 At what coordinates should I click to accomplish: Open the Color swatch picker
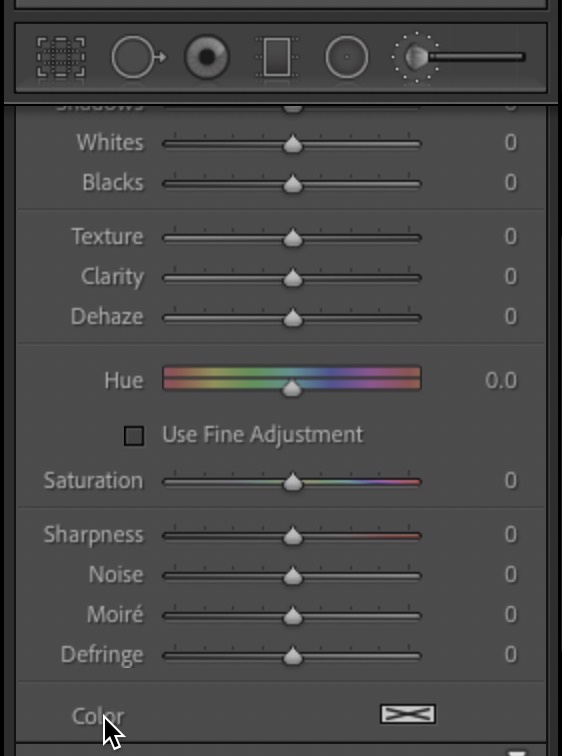408,714
